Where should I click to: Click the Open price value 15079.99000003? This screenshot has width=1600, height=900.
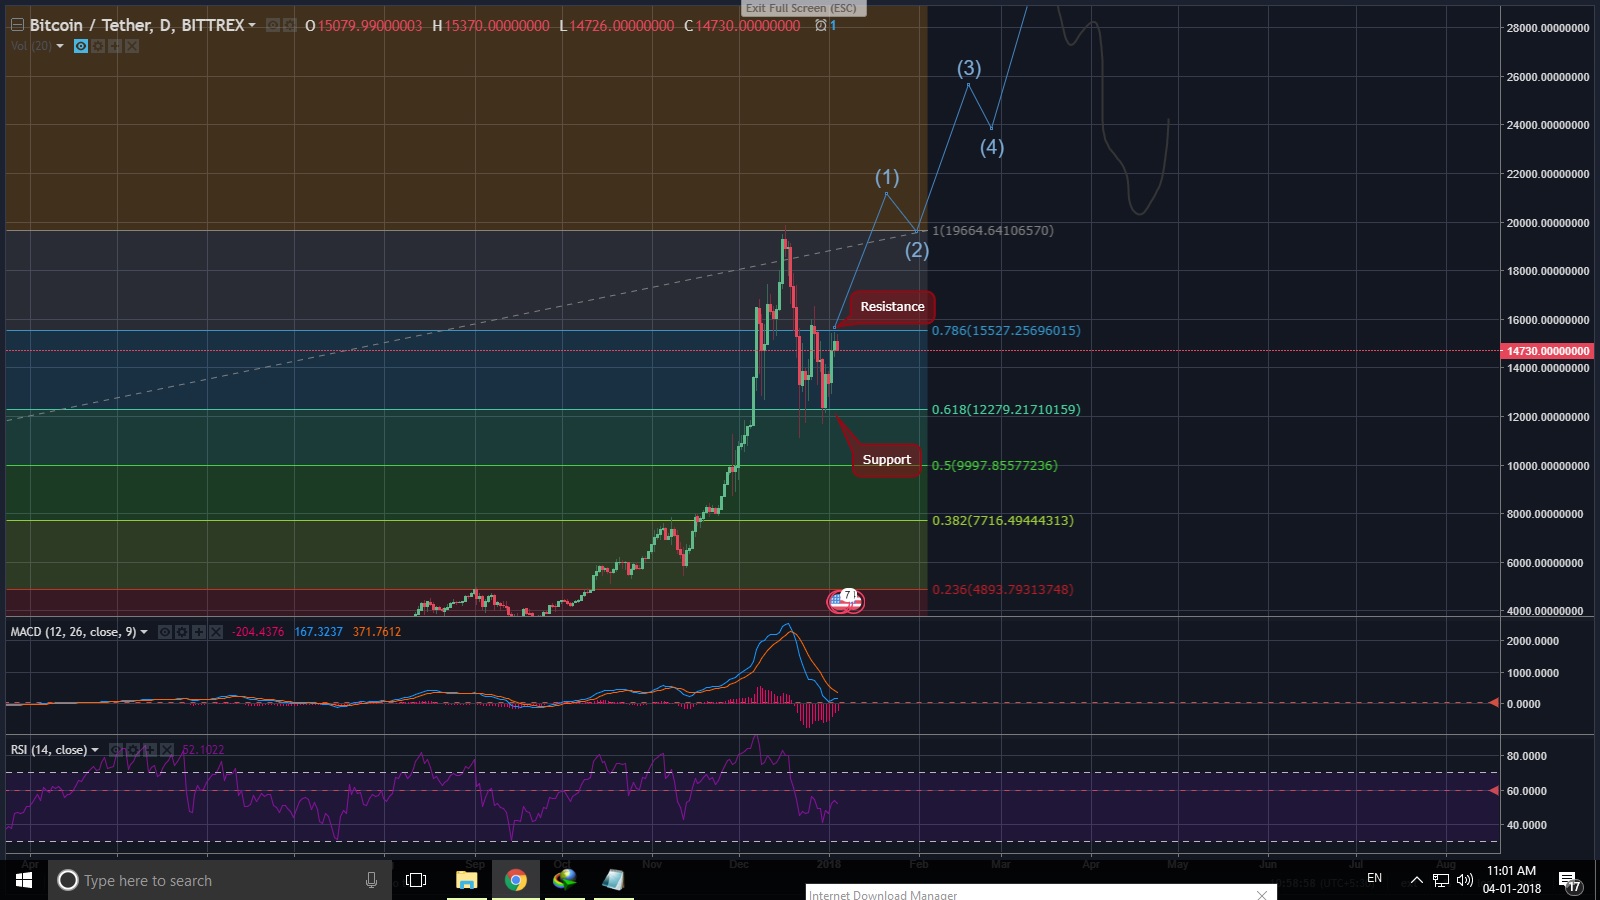(x=370, y=26)
